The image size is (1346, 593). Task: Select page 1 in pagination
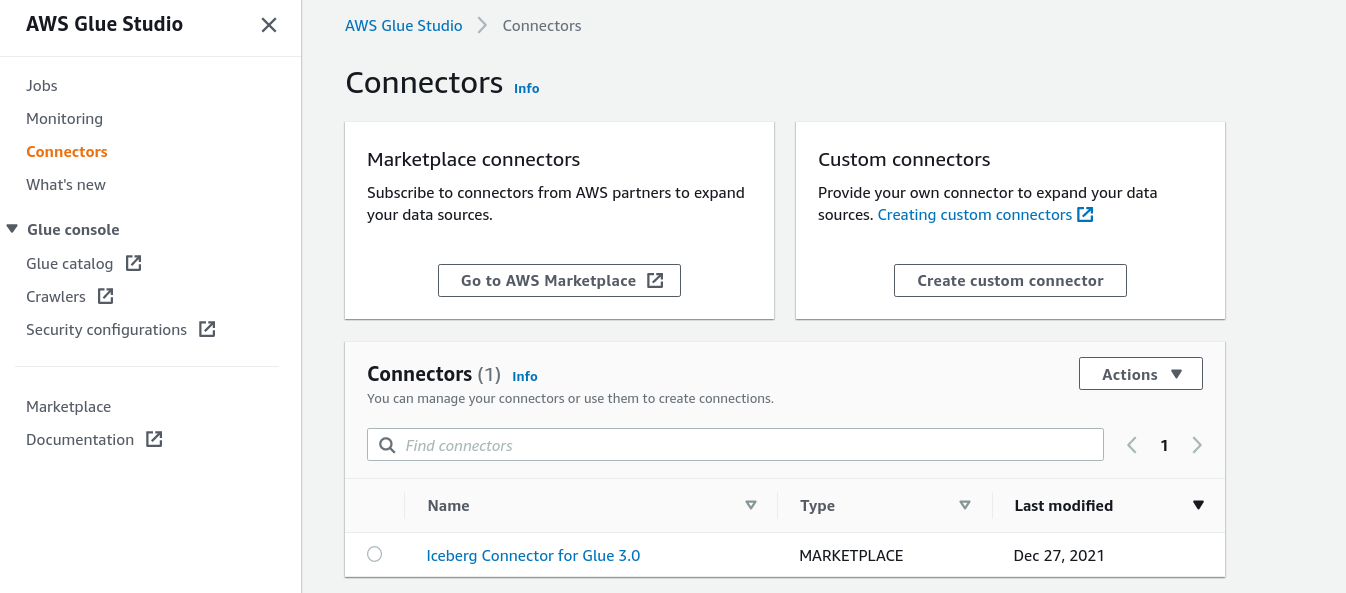(x=1164, y=446)
